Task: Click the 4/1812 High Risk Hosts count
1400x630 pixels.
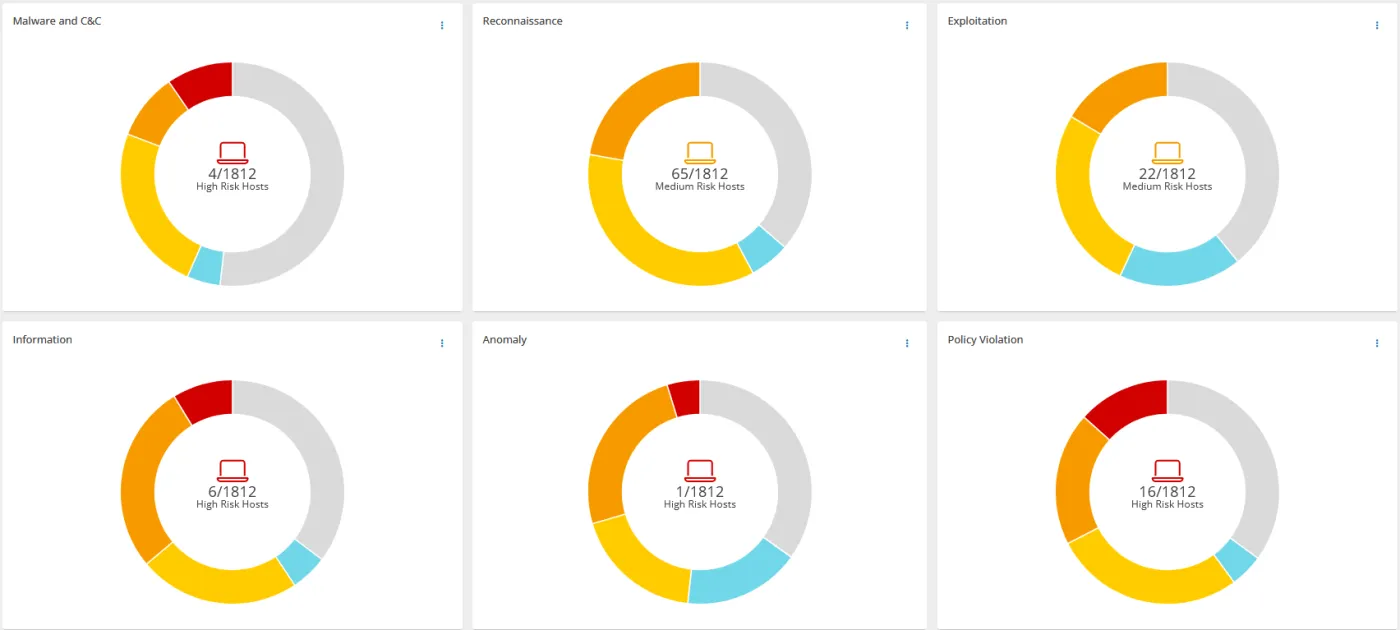Action: [x=232, y=174]
